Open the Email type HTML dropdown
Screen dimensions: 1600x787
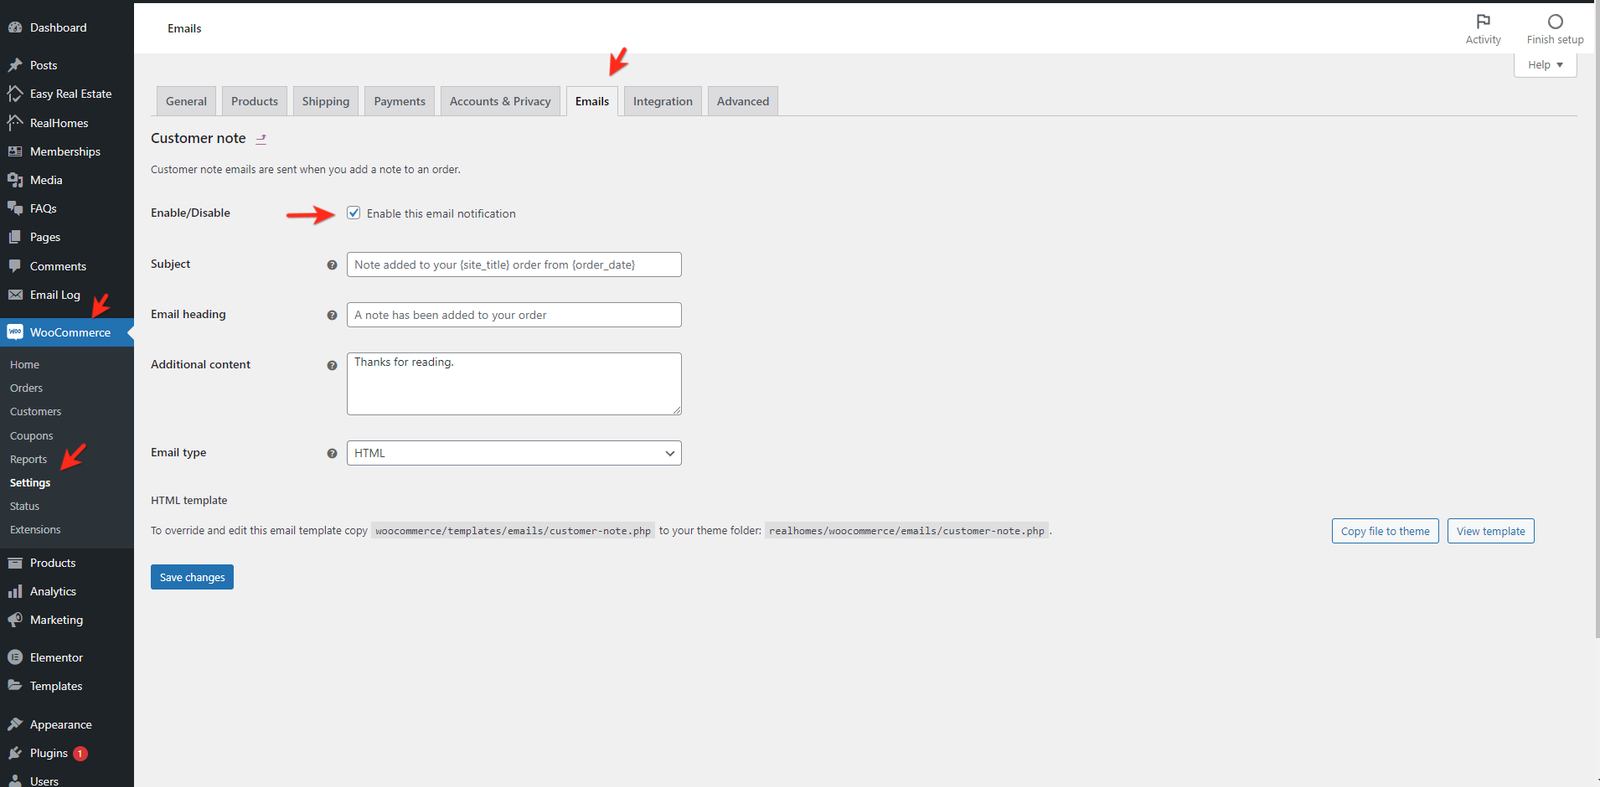click(514, 453)
